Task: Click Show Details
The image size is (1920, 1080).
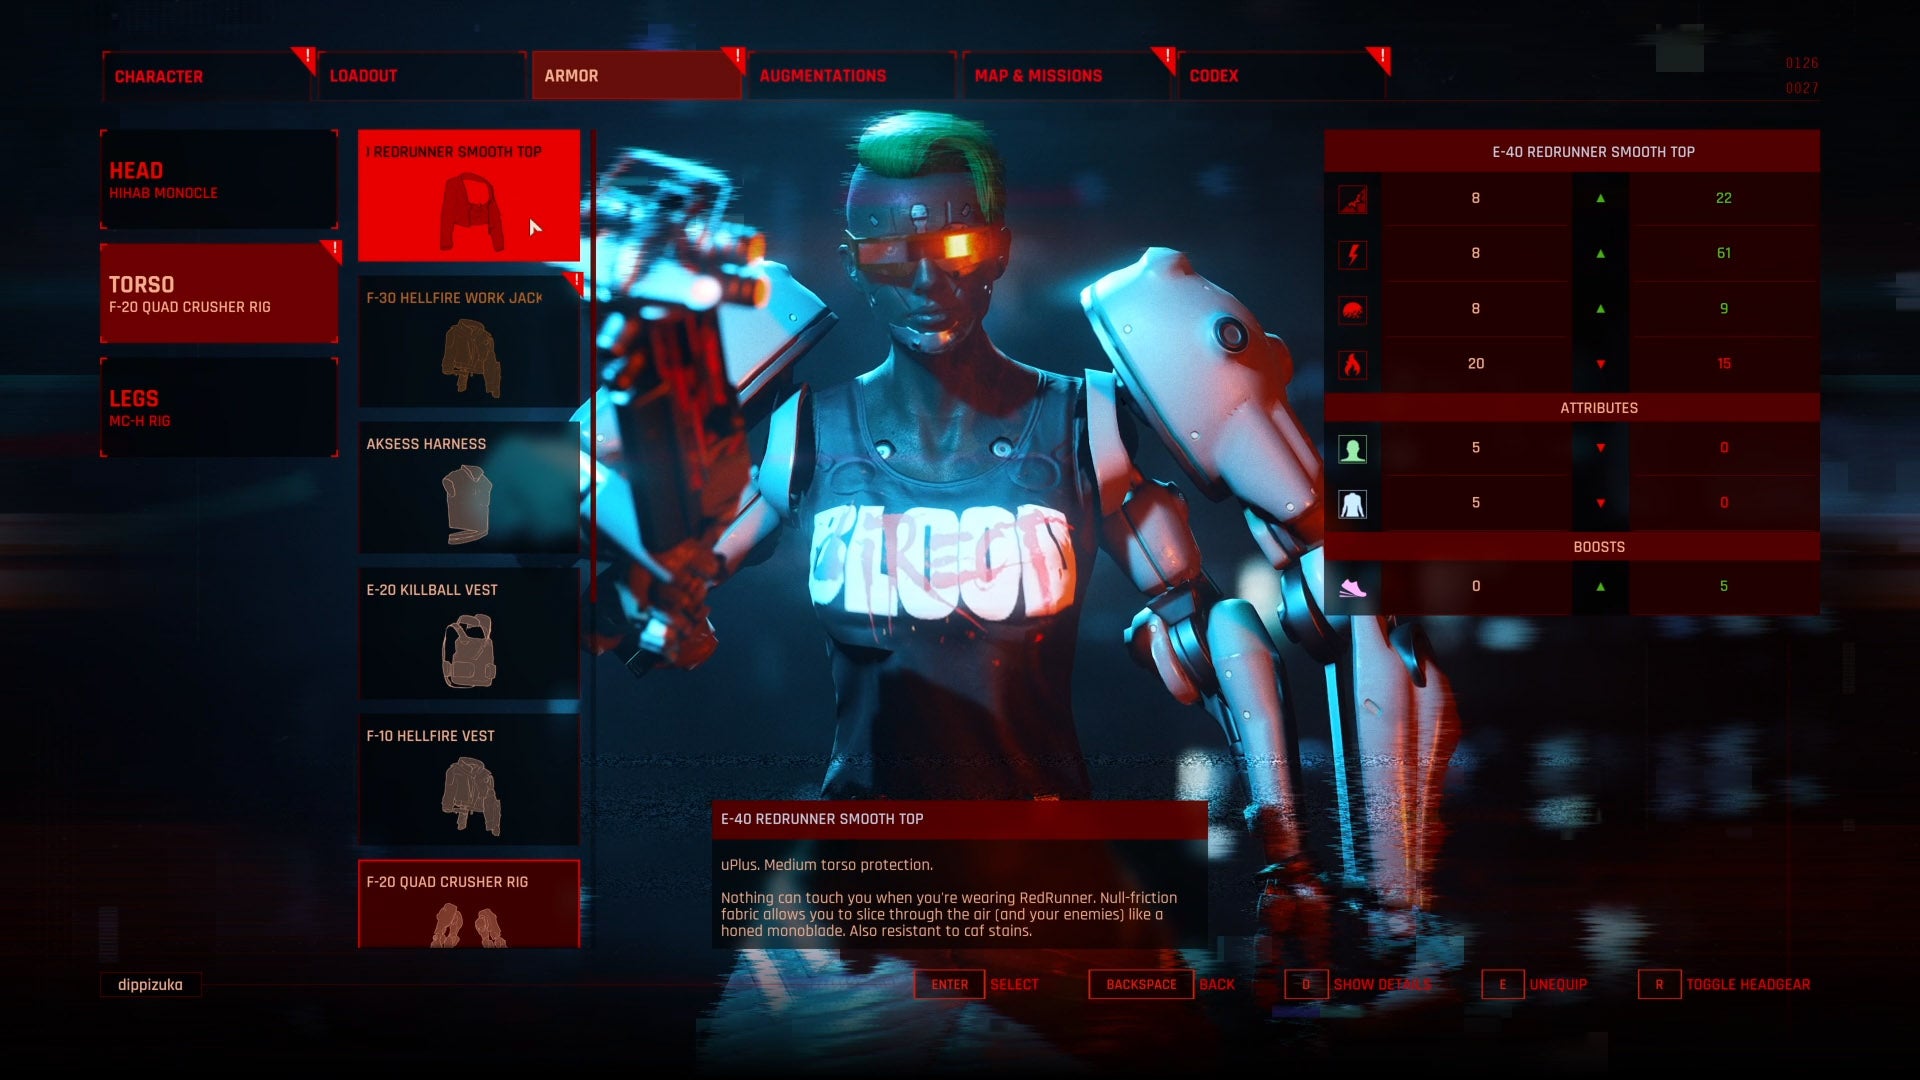Action: [x=1384, y=984]
